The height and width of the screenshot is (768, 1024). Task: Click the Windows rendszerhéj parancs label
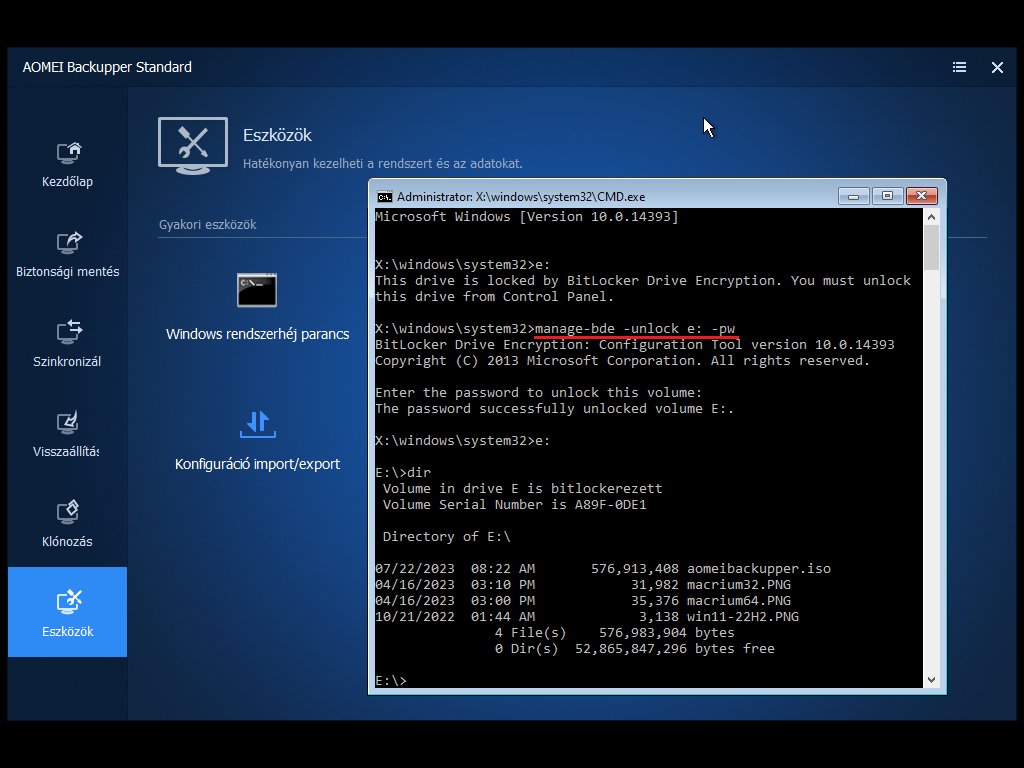coord(257,334)
